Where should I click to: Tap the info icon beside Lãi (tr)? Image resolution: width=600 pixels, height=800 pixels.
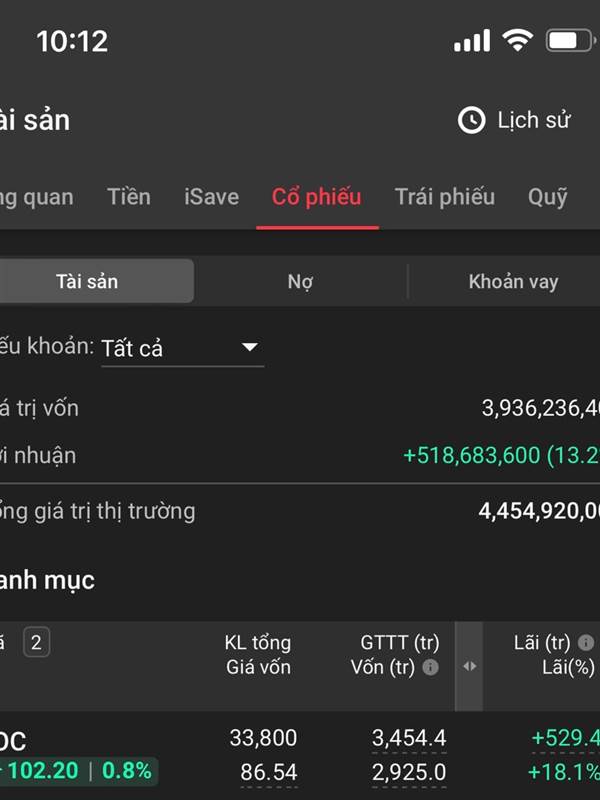(585, 642)
